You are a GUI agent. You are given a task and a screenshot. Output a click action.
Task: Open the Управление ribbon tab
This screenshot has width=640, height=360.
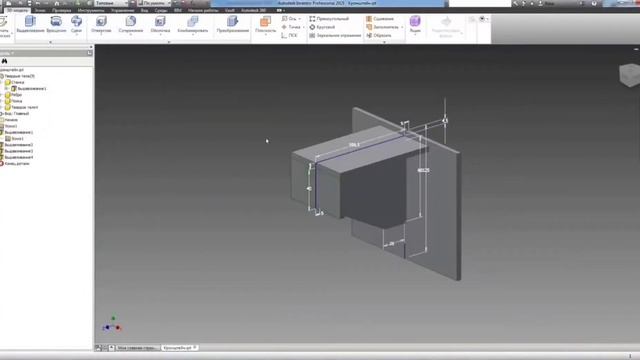(122, 10)
